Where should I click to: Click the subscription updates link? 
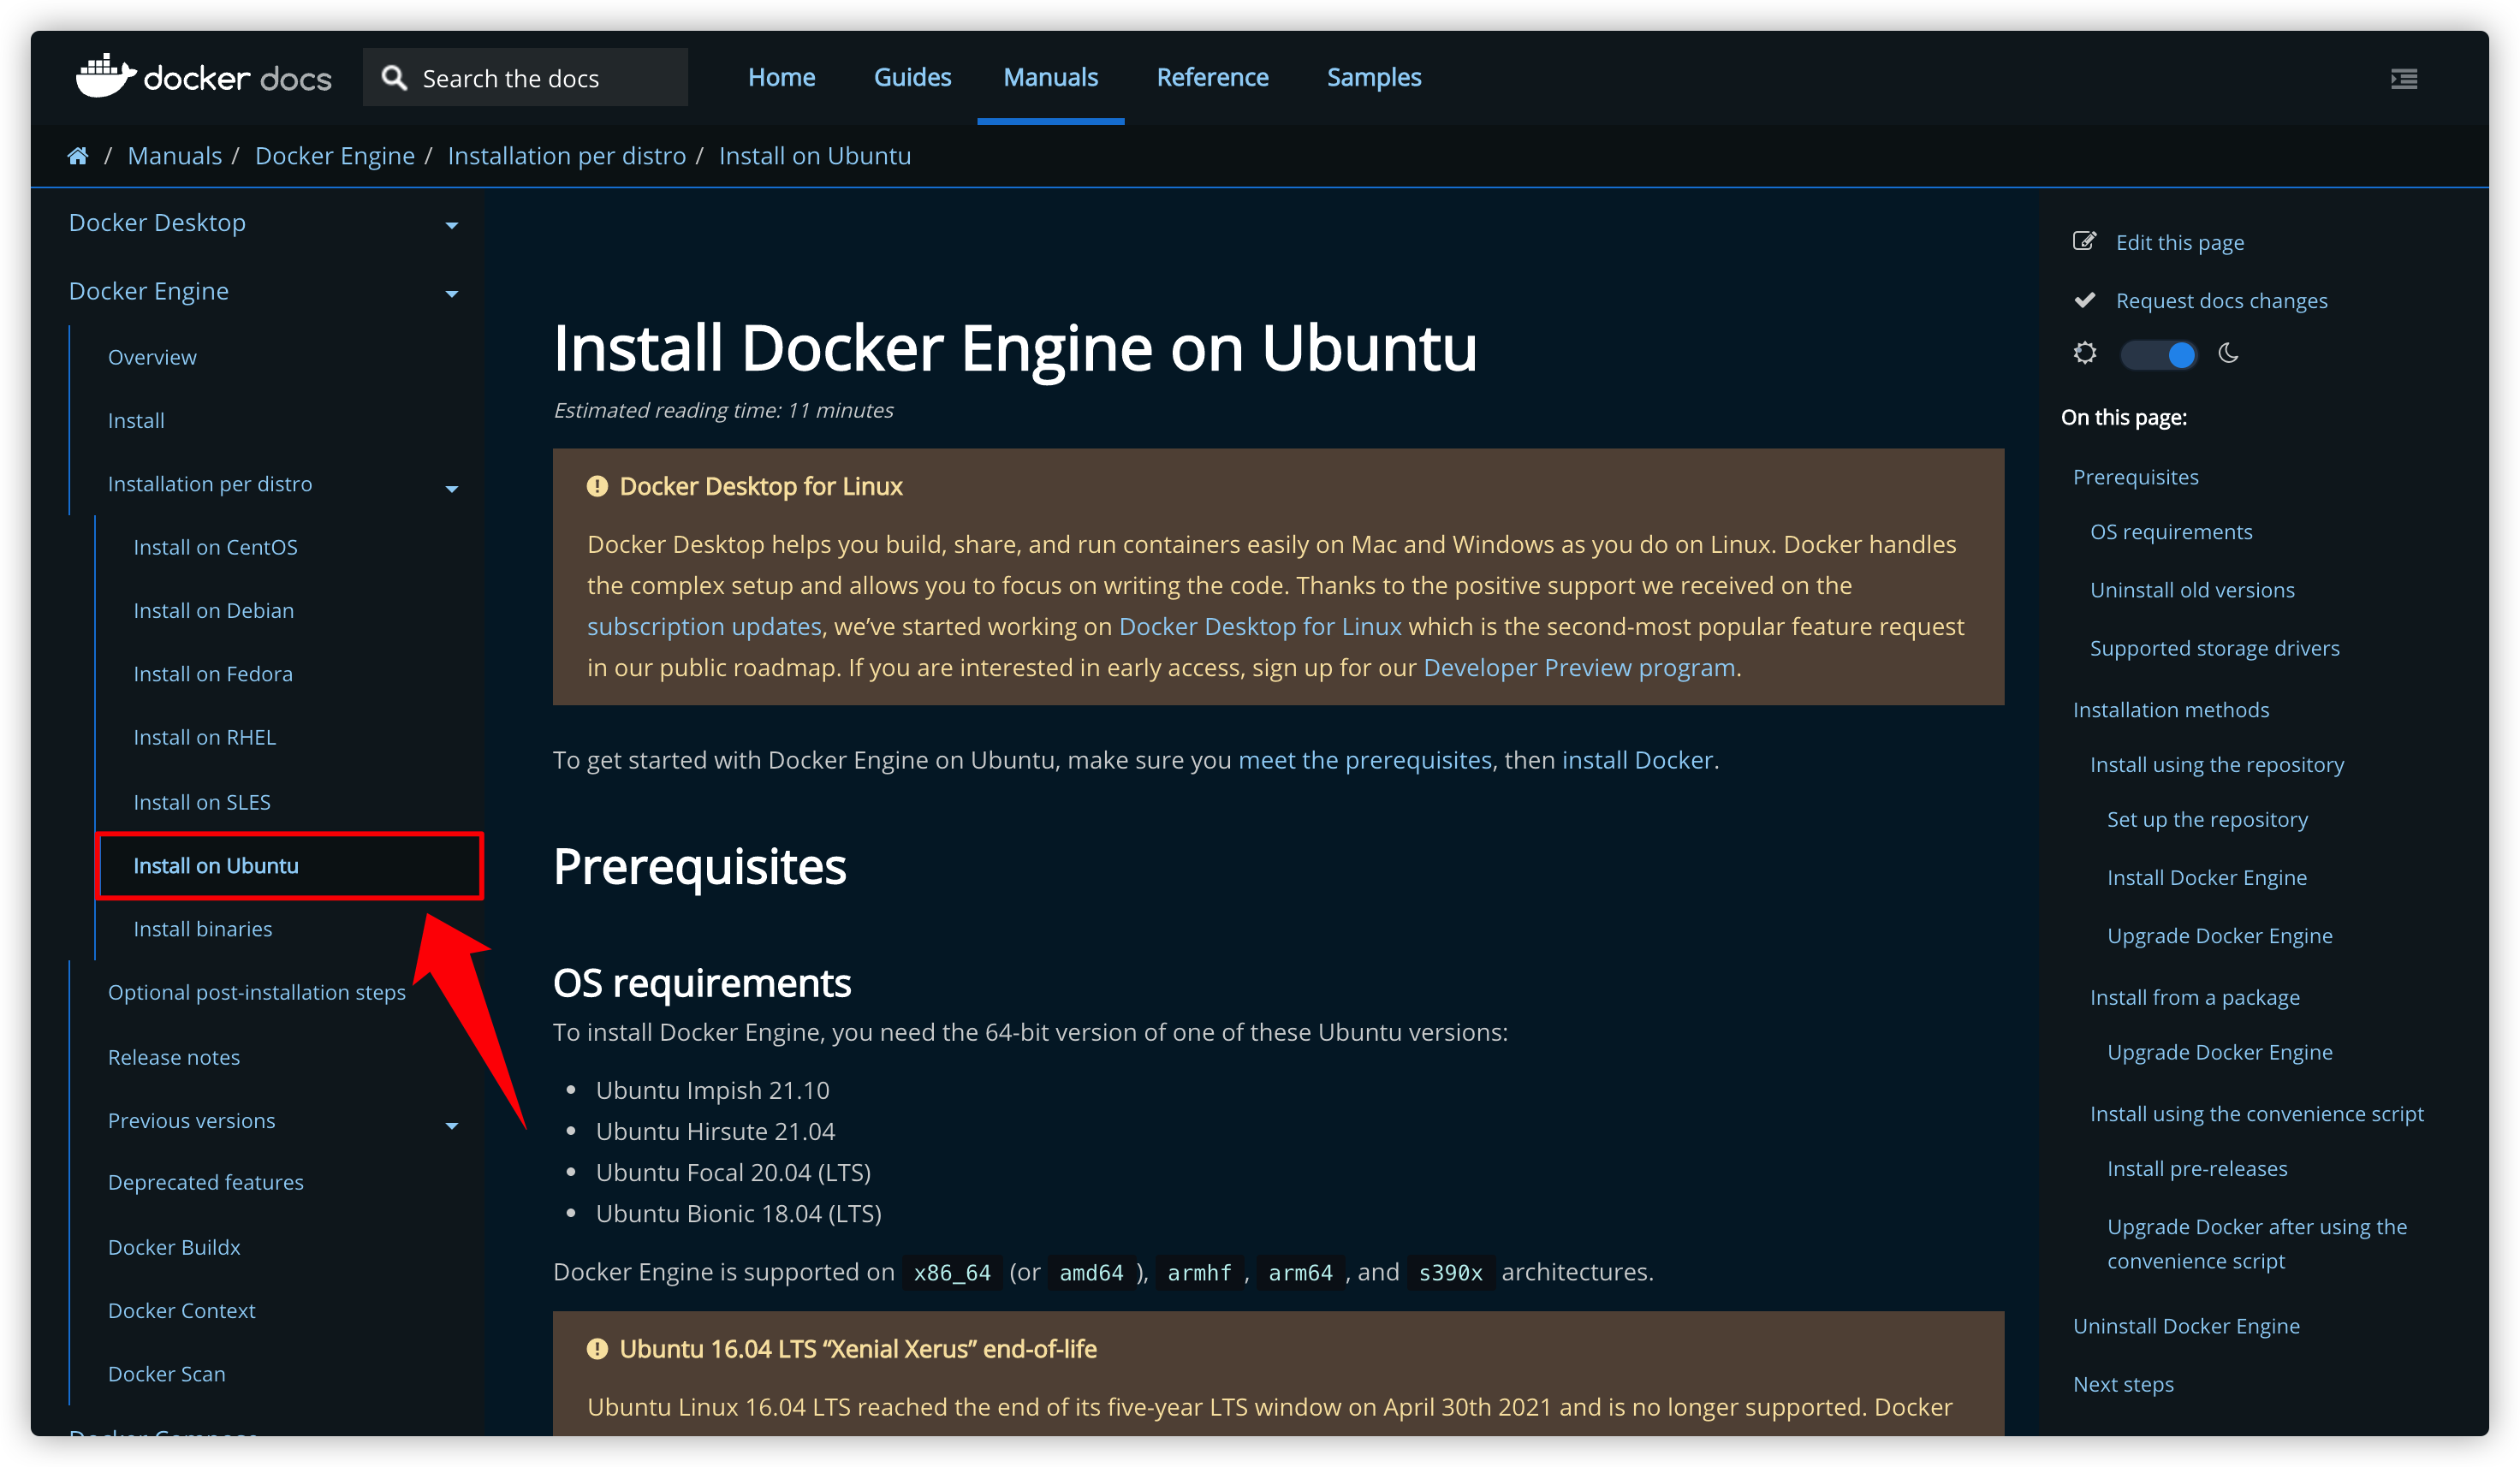pyautogui.click(x=704, y=627)
